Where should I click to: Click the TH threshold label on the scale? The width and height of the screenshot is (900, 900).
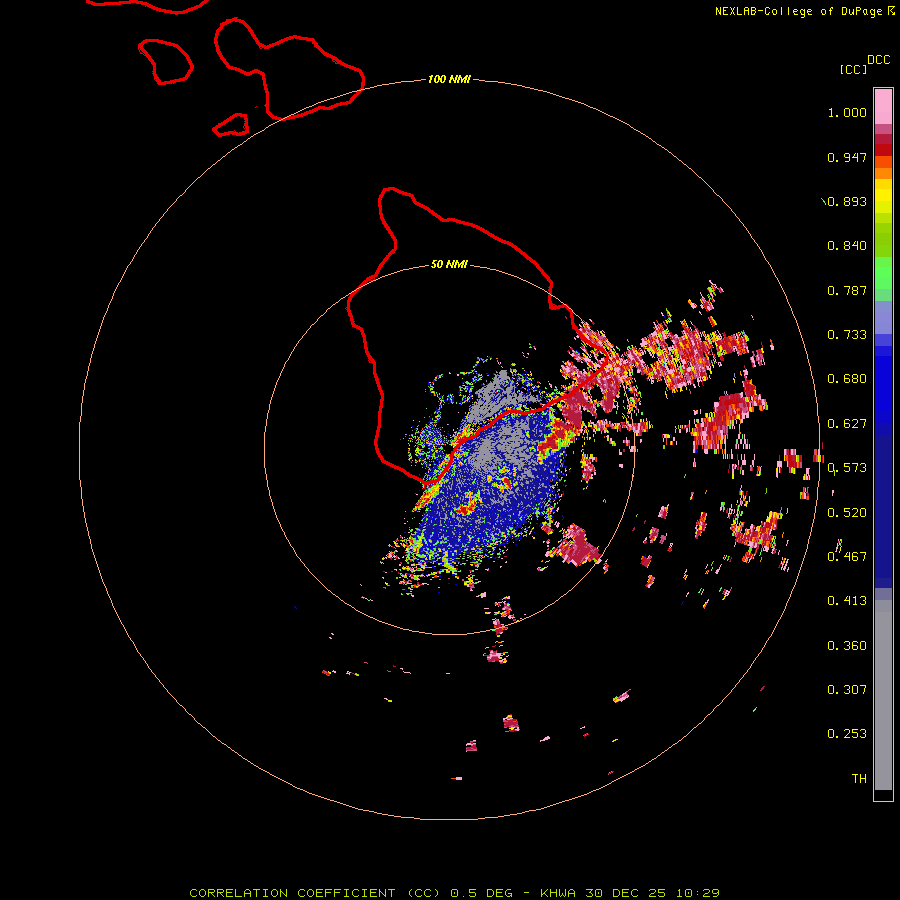pos(859,779)
